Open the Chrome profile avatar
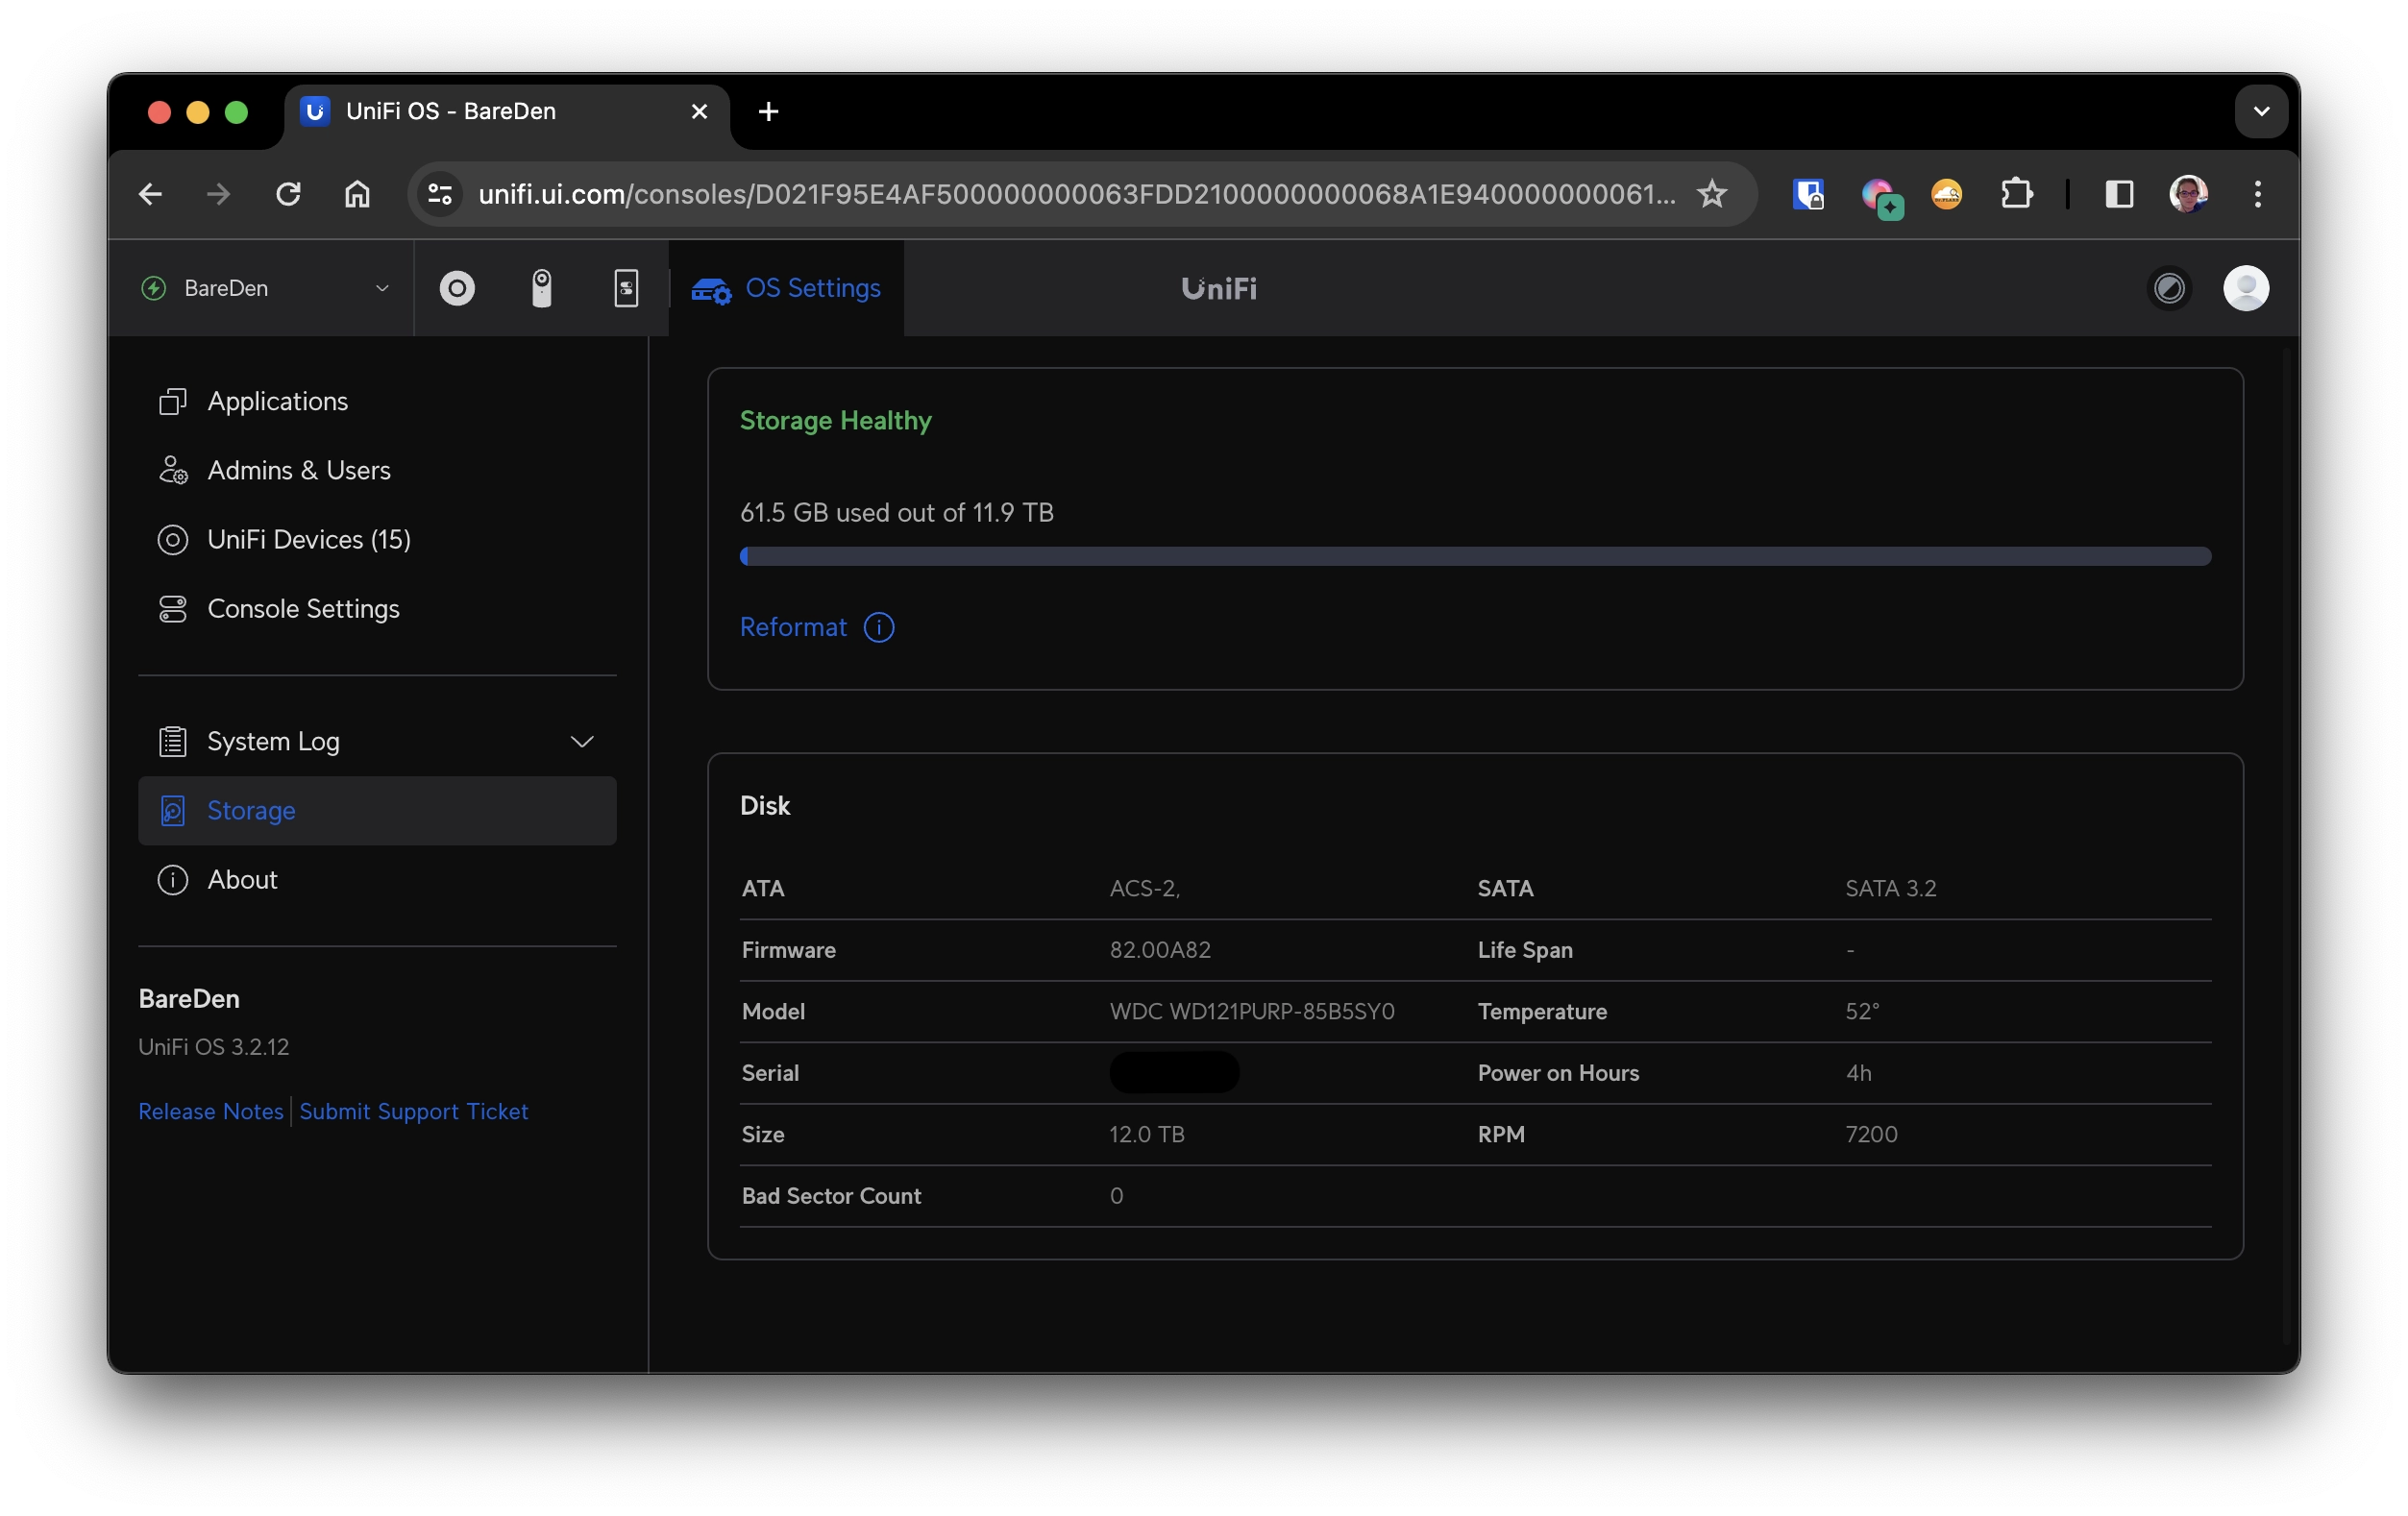The height and width of the screenshot is (1516, 2408). click(2188, 194)
